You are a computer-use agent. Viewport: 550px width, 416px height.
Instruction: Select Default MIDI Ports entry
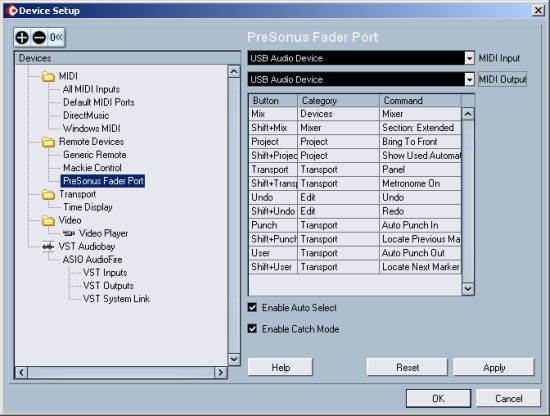coord(99,102)
